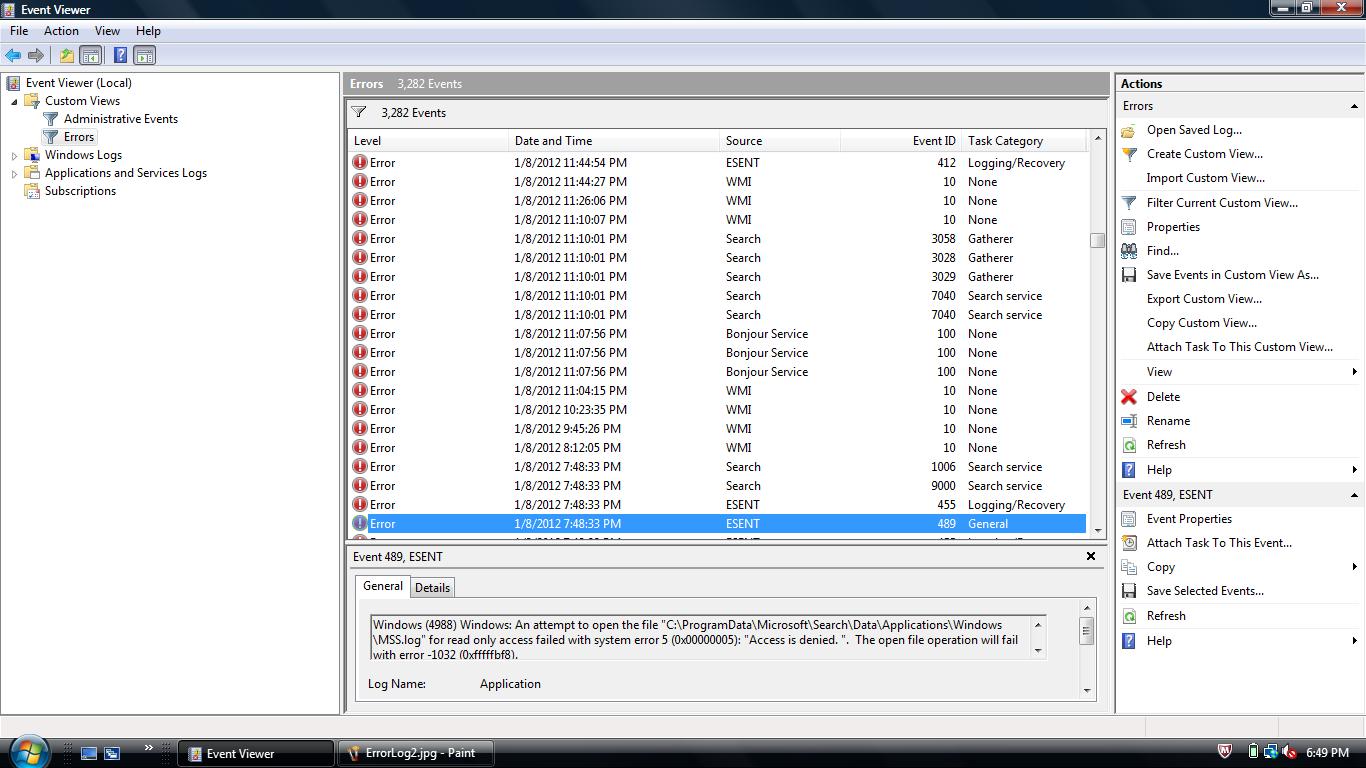Click the filter funnel icon above event list
Screen dimensions: 1366x768
click(359, 113)
